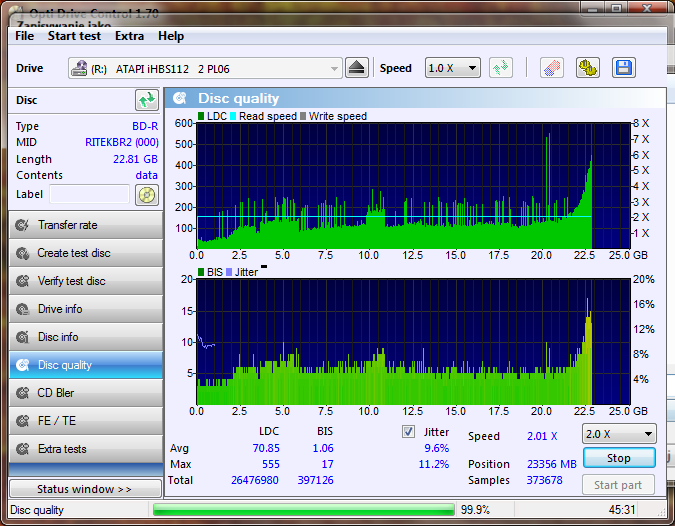The width and height of the screenshot is (675, 526).
Task: Click the BIS and Jitter graph area
Action: 413,342
